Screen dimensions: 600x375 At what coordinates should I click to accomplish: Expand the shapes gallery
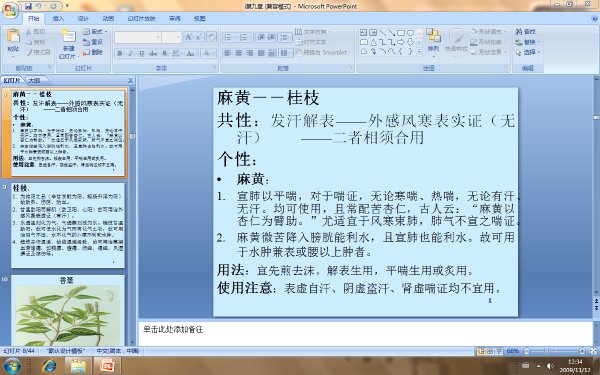[x=419, y=51]
